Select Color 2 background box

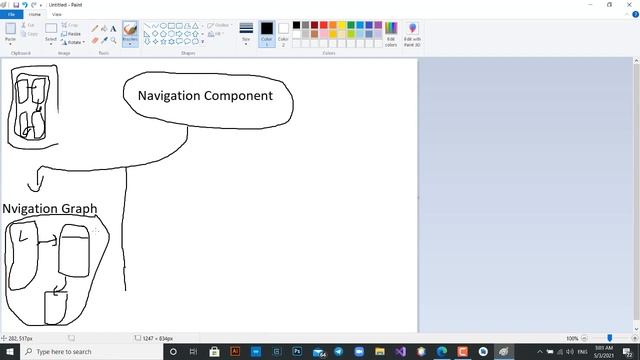point(283,34)
